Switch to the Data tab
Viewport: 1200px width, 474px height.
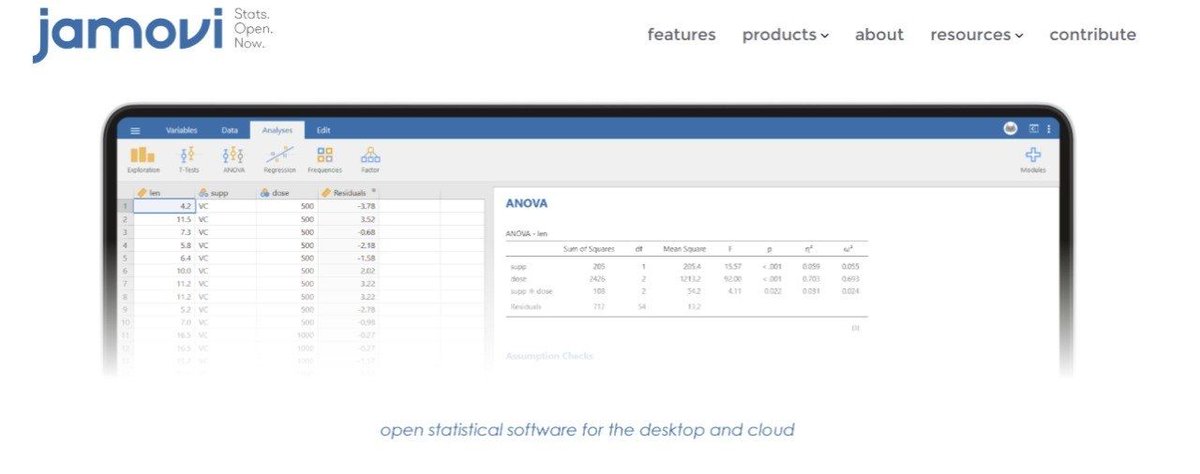229,130
